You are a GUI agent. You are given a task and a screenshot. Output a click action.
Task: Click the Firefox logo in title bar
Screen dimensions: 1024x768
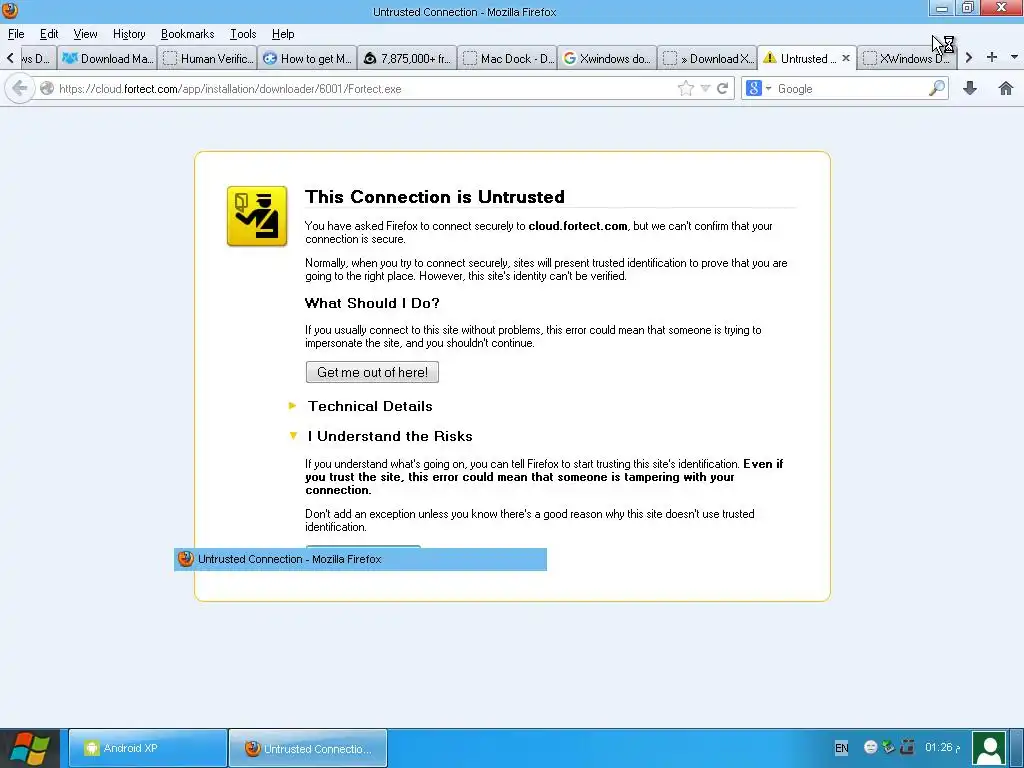tap(10, 10)
